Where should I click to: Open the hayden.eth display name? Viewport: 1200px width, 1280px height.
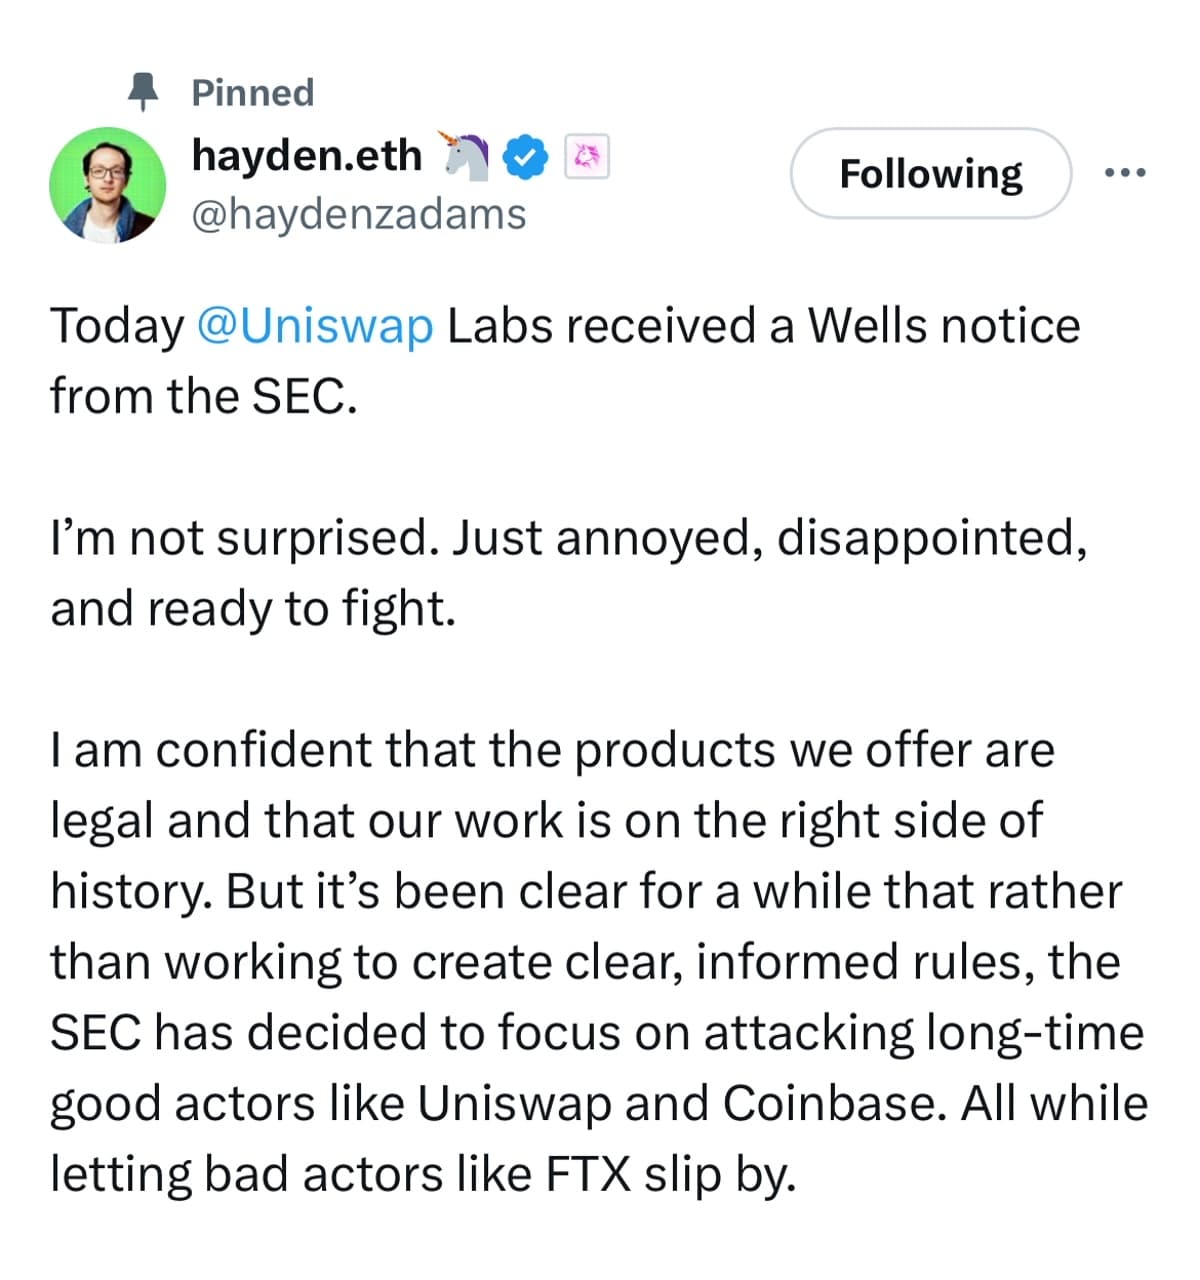pyautogui.click(x=306, y=155)
